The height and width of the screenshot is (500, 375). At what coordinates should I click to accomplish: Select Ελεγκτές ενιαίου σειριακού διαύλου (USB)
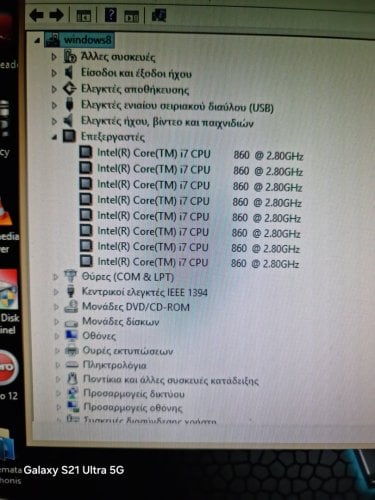coord(177,107)
